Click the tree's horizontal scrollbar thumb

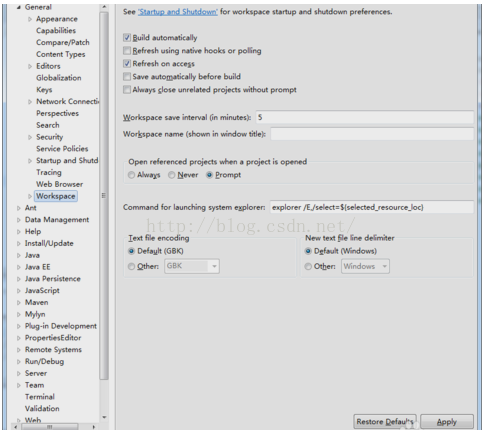[x=50, y=427]
